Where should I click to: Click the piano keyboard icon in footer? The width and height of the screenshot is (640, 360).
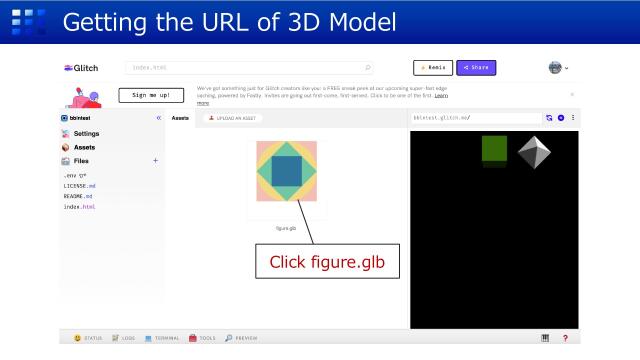(x=545, y=338)
